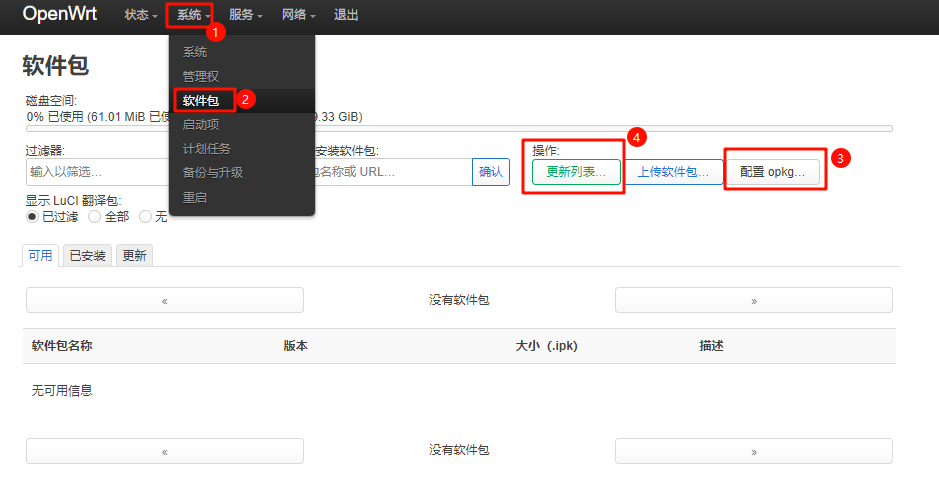Viewport: 939px width, 496px height.
Task: Choose the 全部 translation display option
Action: click(95, 216)
